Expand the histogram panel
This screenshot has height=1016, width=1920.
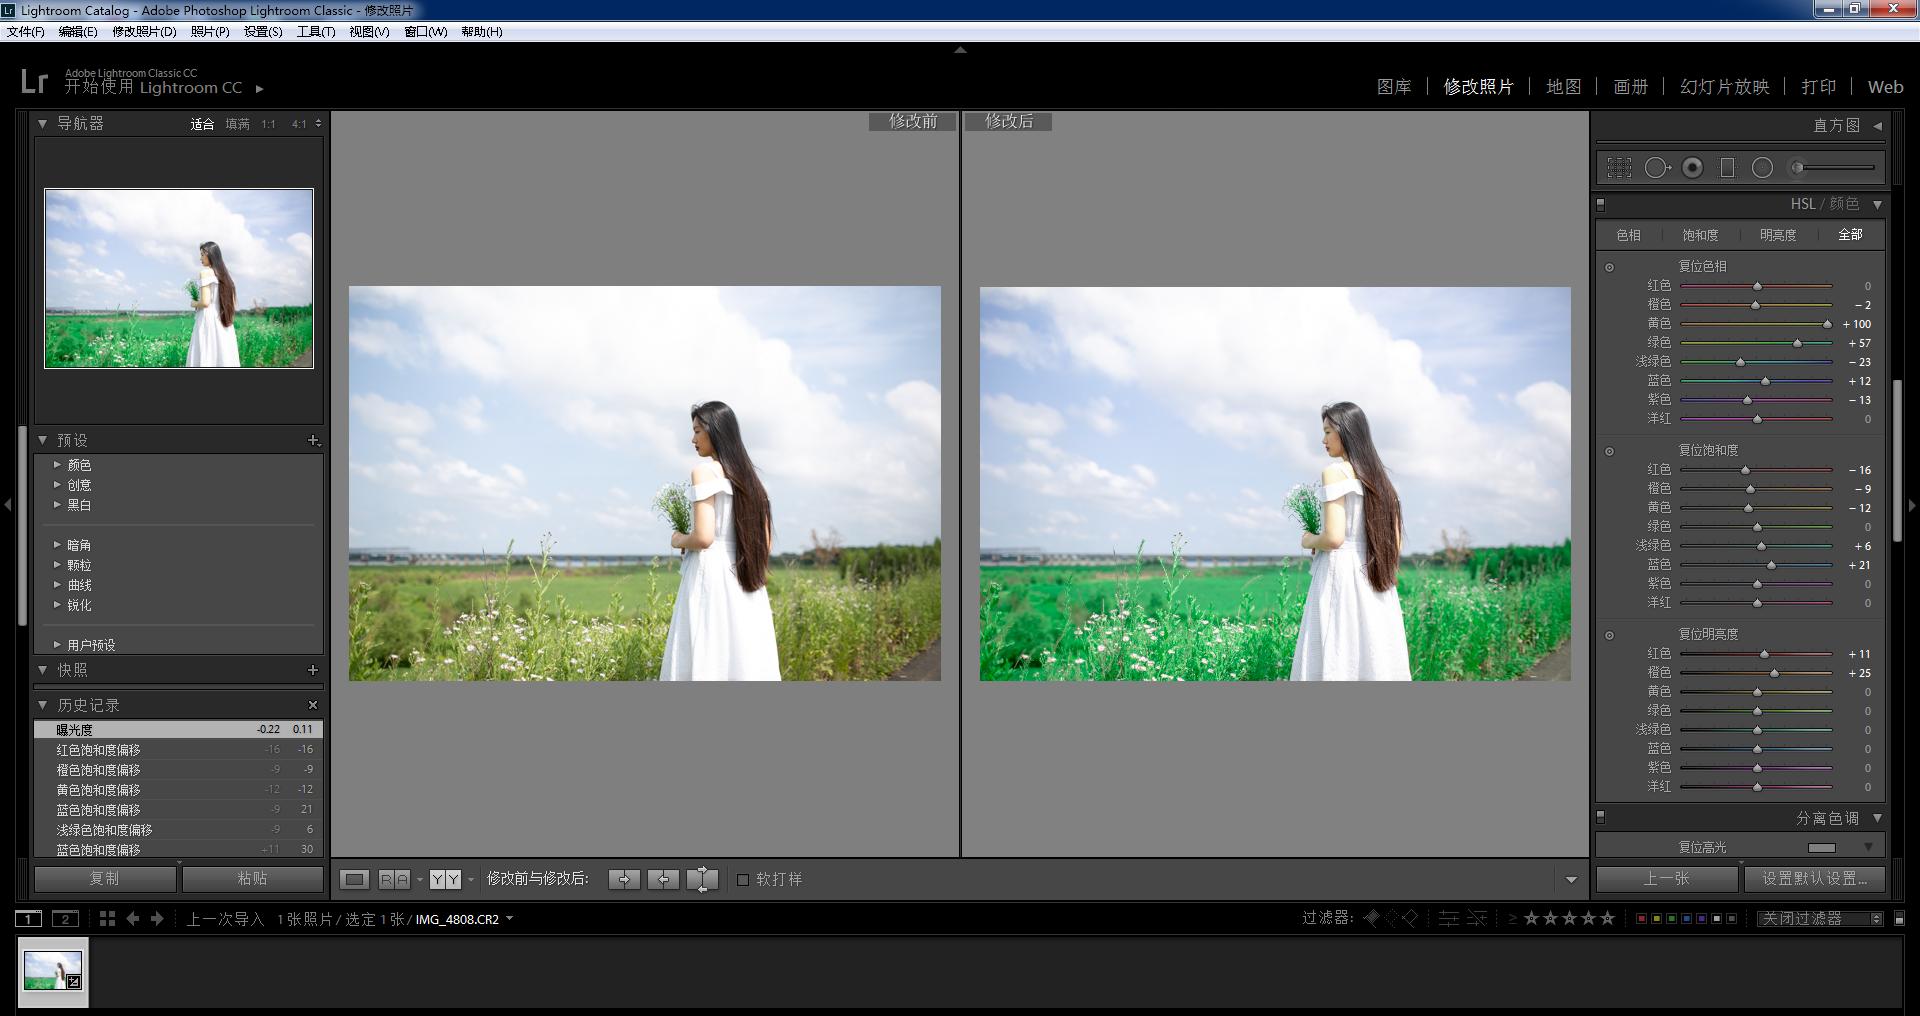tap(1877, 126)
